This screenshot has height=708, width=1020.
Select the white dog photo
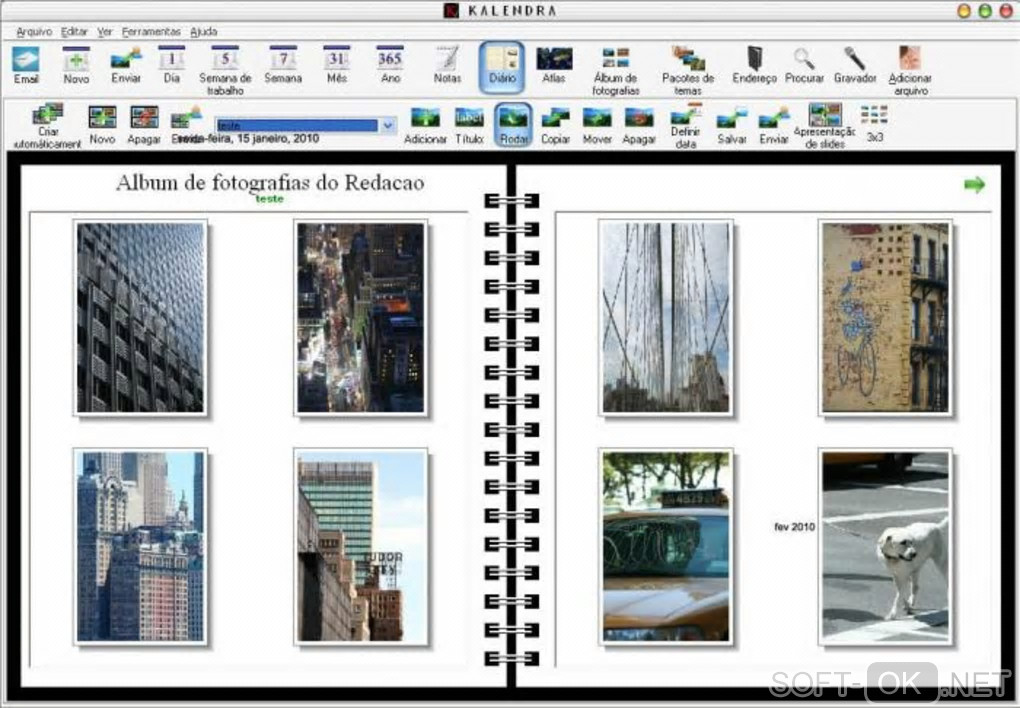coord(885,547)
